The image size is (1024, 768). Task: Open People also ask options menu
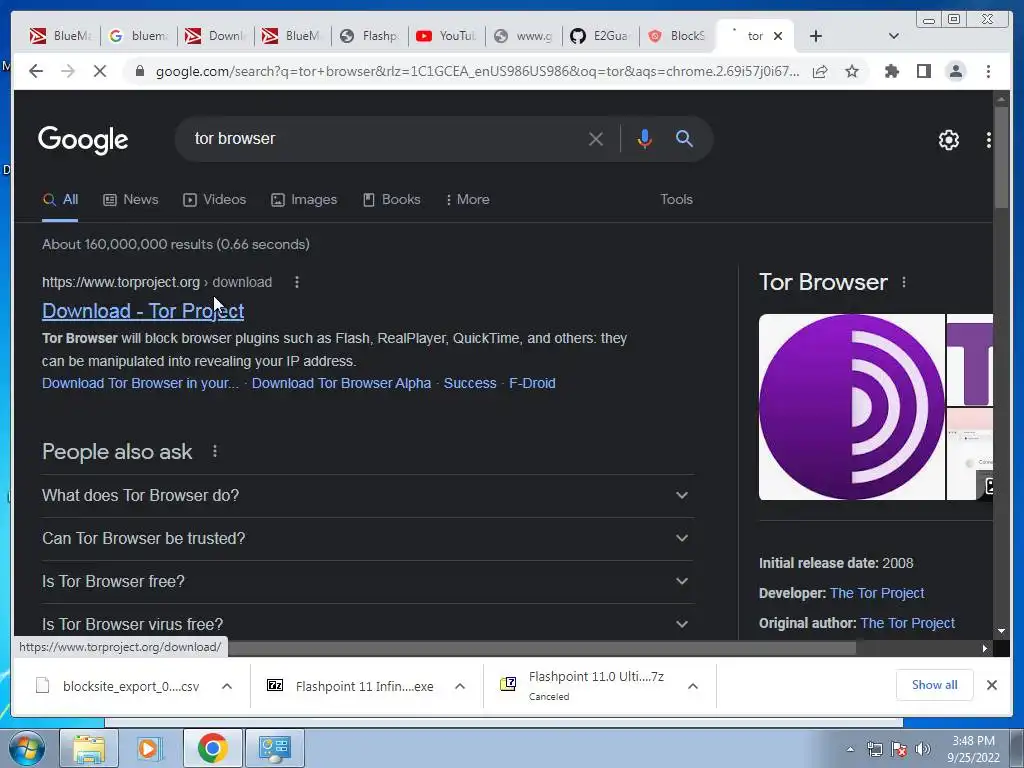point(215,451)
